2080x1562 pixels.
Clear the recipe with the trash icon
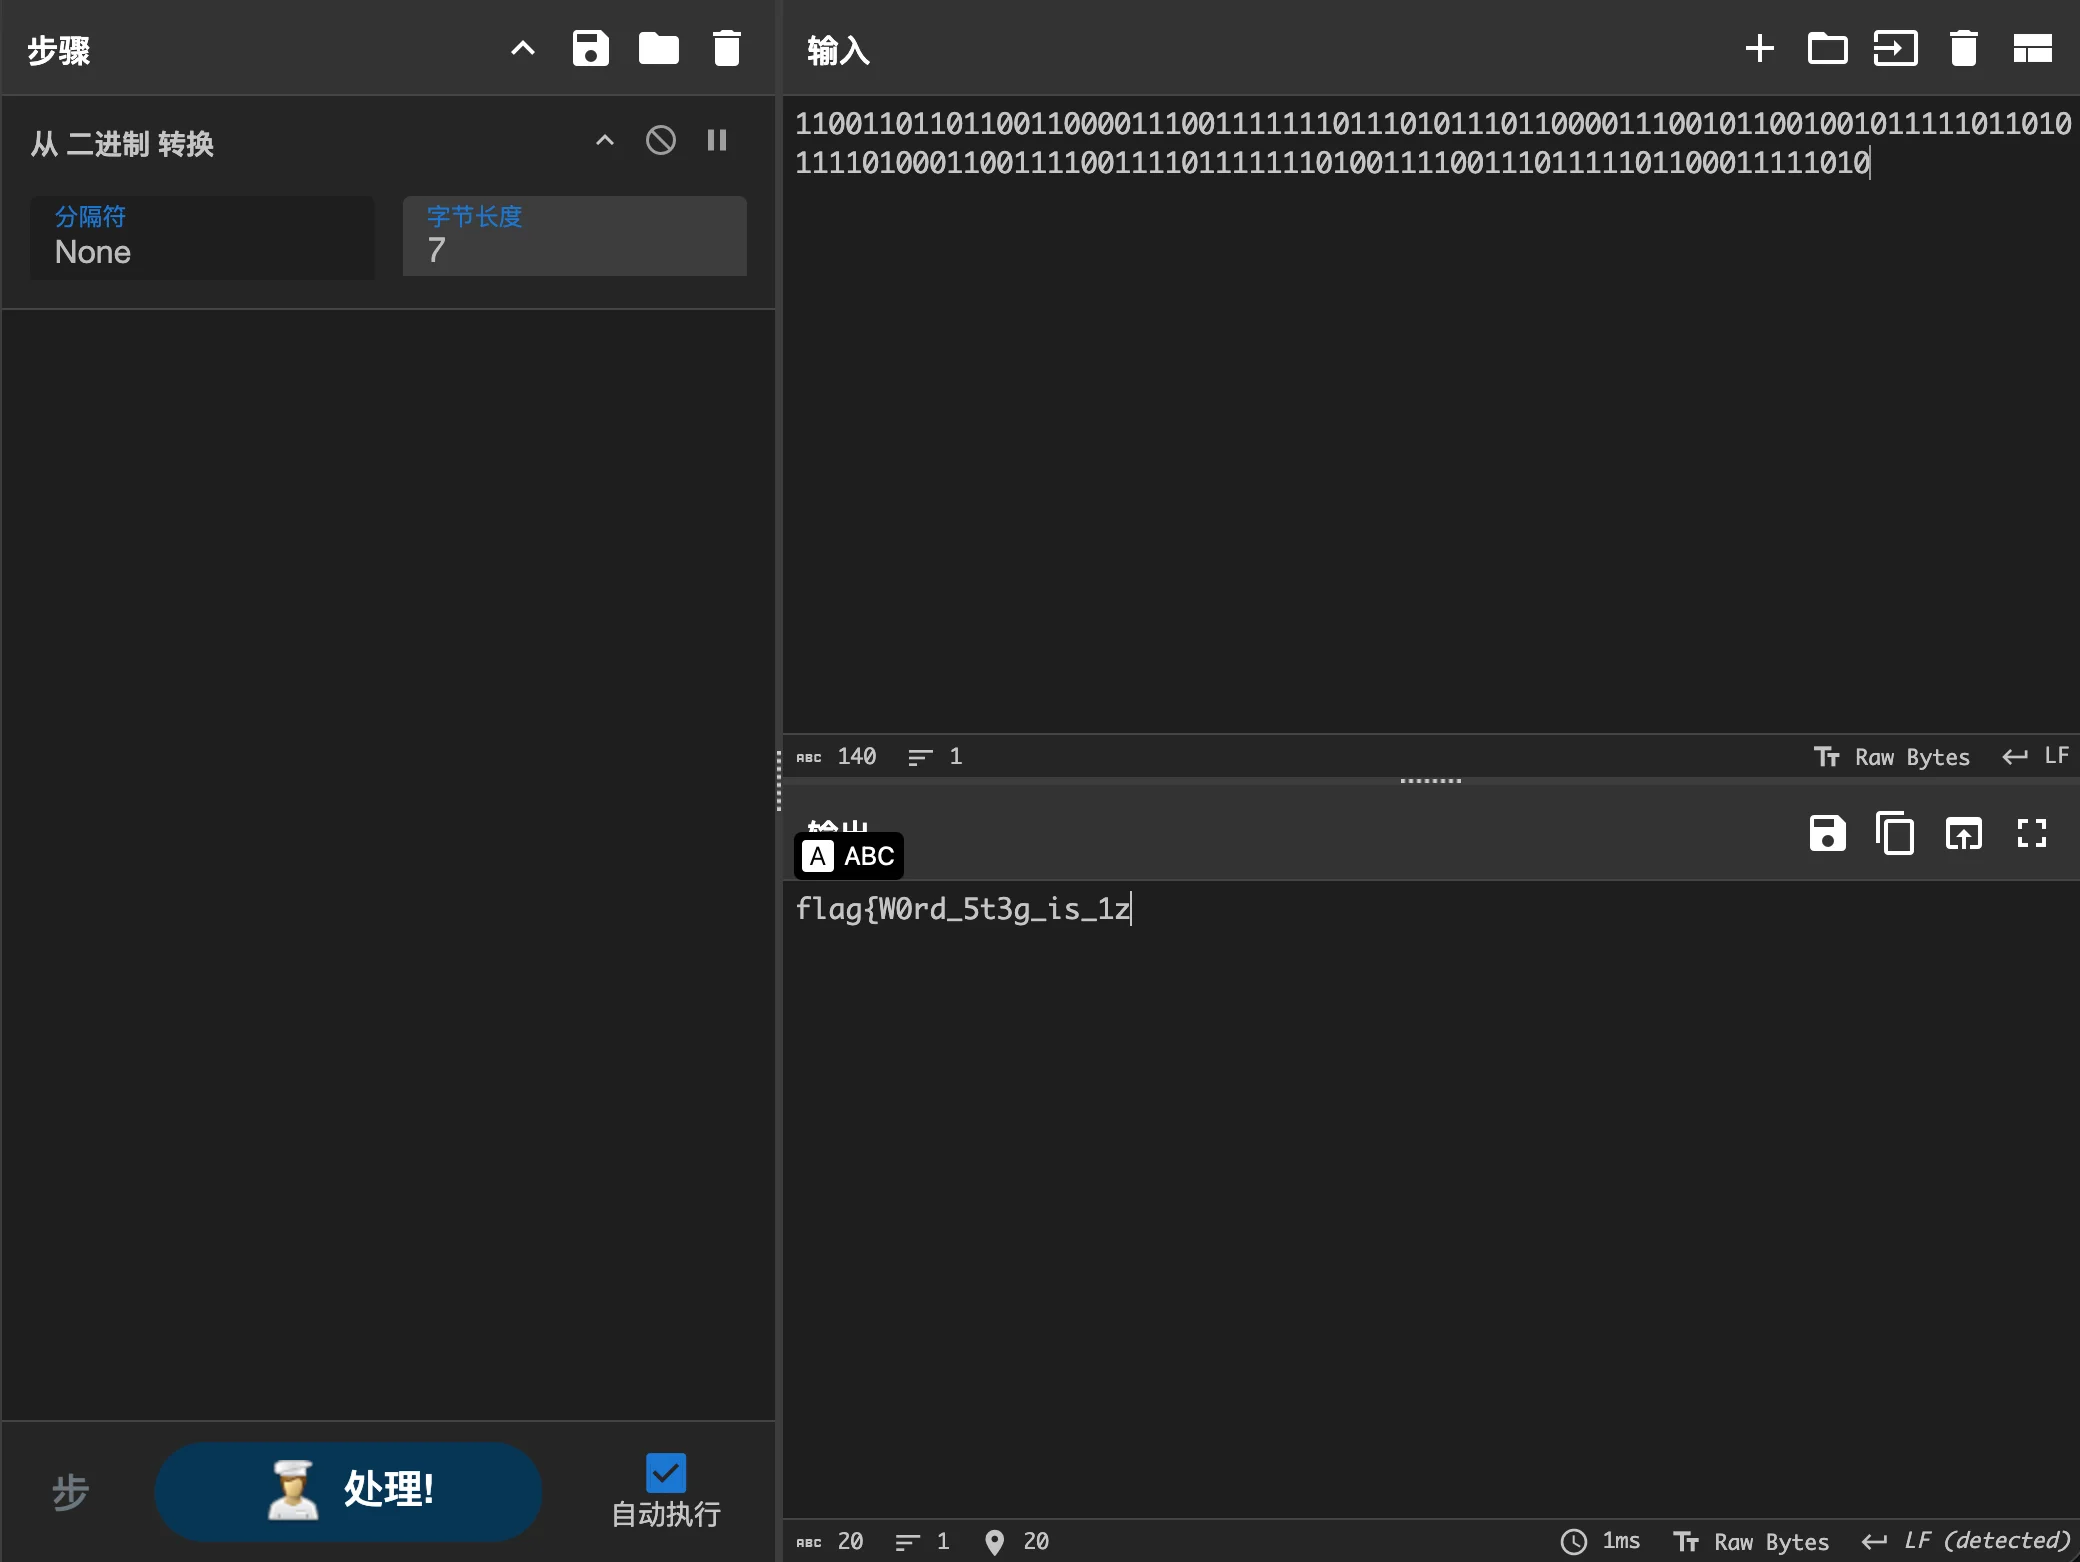(727, 48)
